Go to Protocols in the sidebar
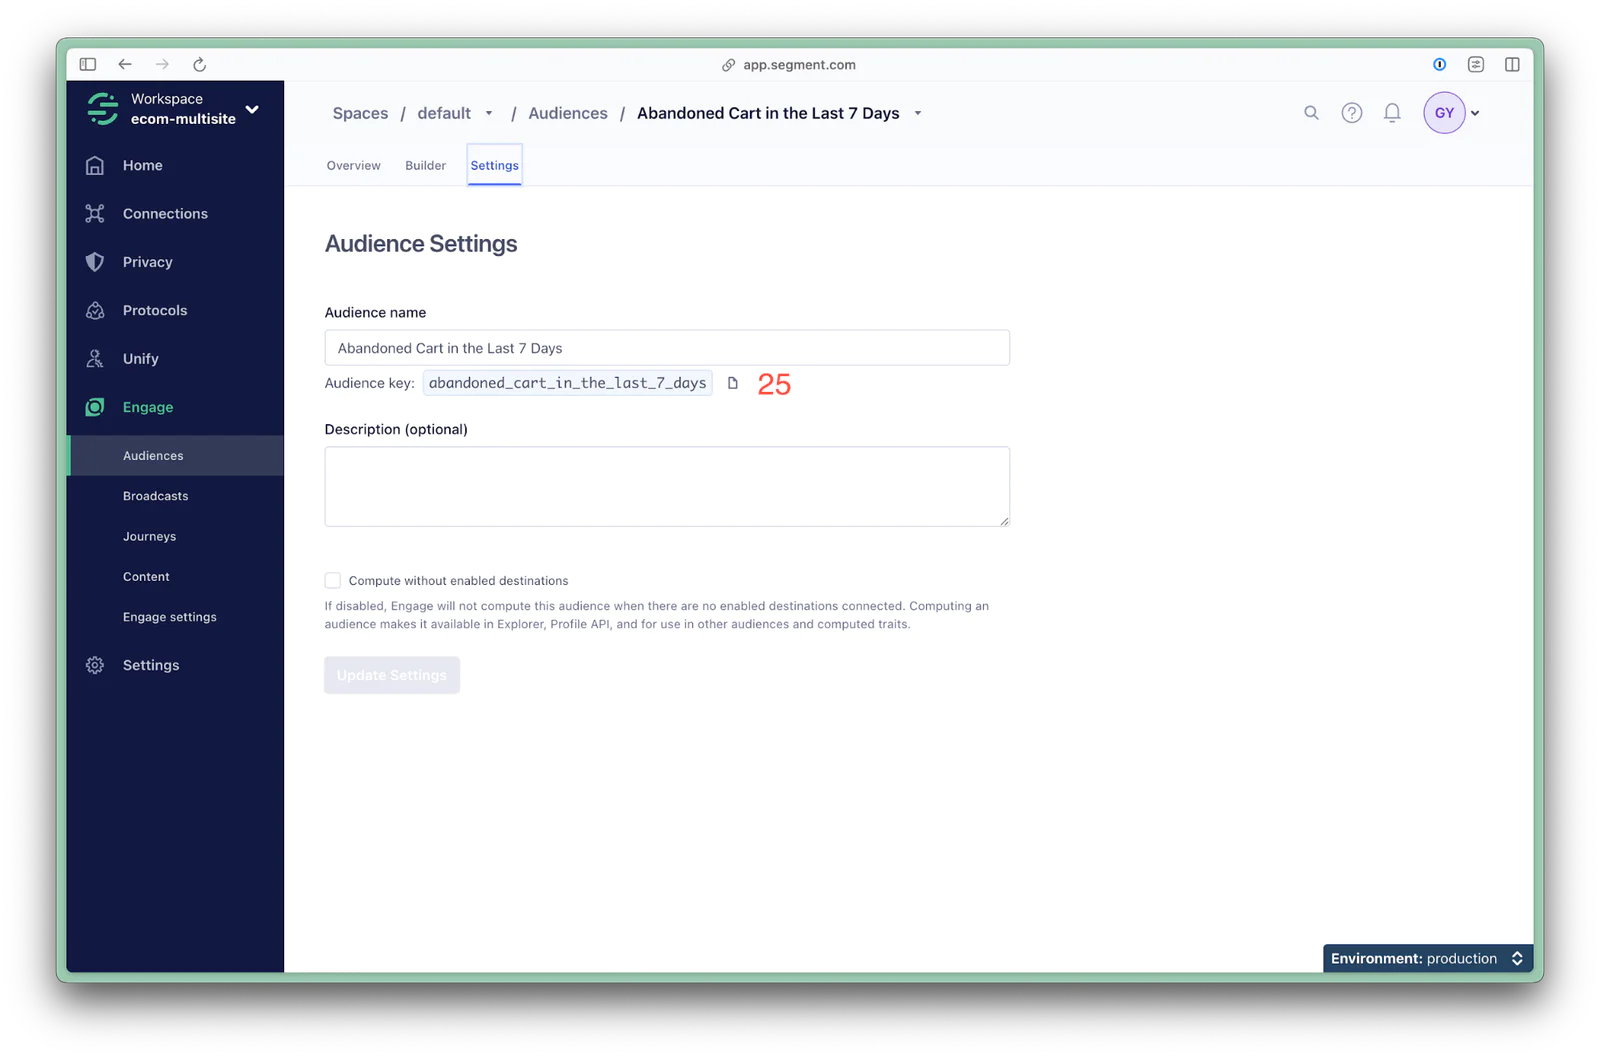 [x=155, y=311]
